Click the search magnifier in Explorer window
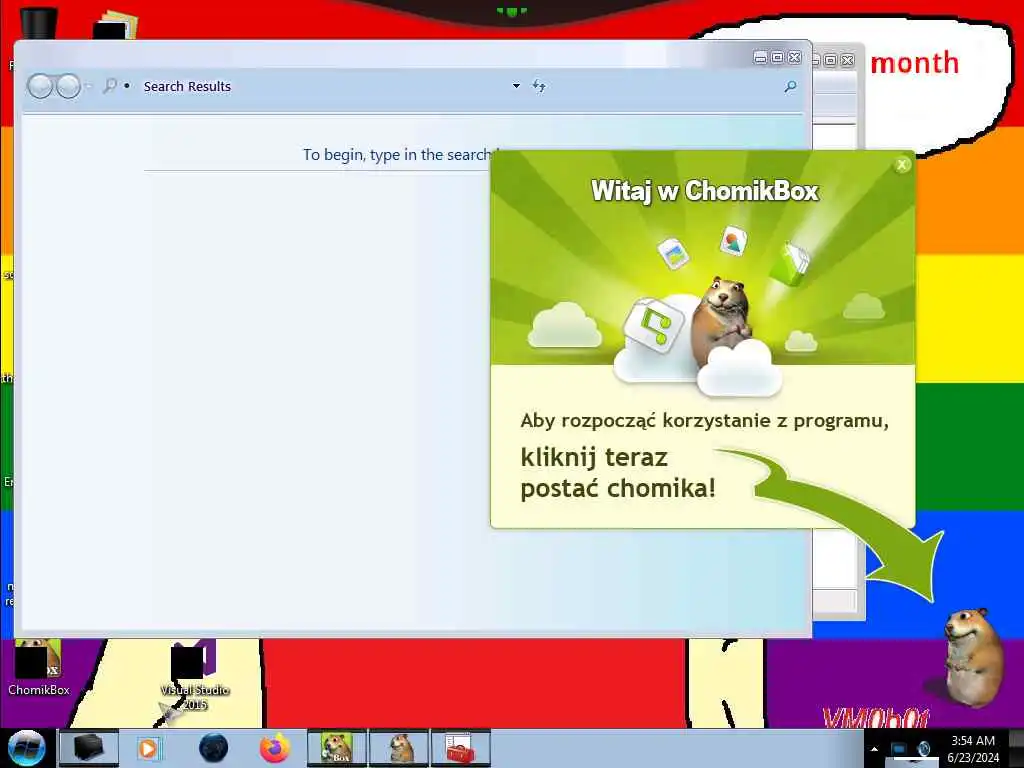Screen dimensions: 1024x768 click(x=790, y=86)
